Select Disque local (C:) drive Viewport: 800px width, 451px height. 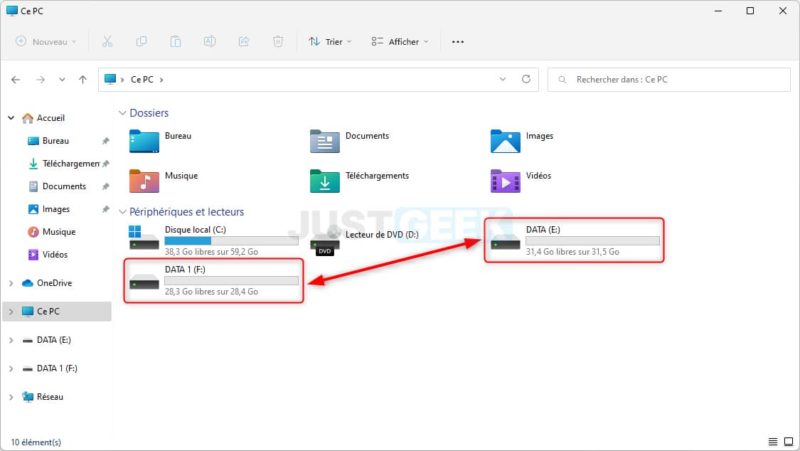214,240
